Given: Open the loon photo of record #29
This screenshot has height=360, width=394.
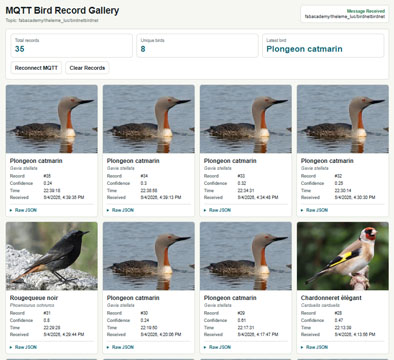Looking at the screenshot, I should [246, 256].
